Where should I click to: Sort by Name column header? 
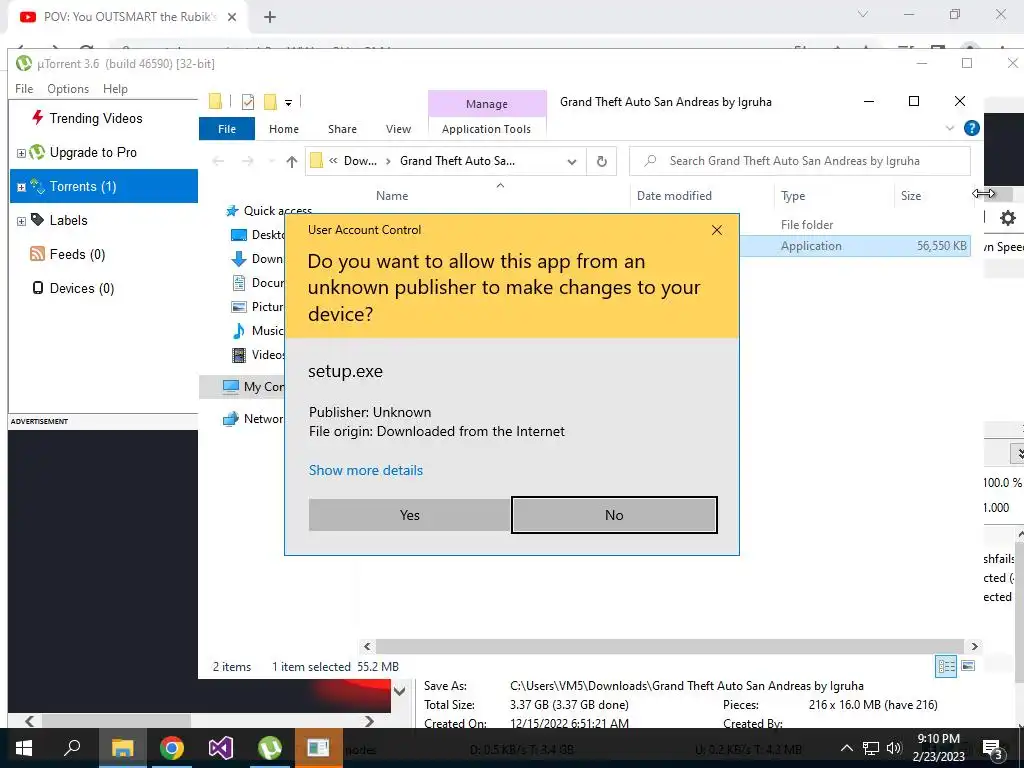click(392, 196)
